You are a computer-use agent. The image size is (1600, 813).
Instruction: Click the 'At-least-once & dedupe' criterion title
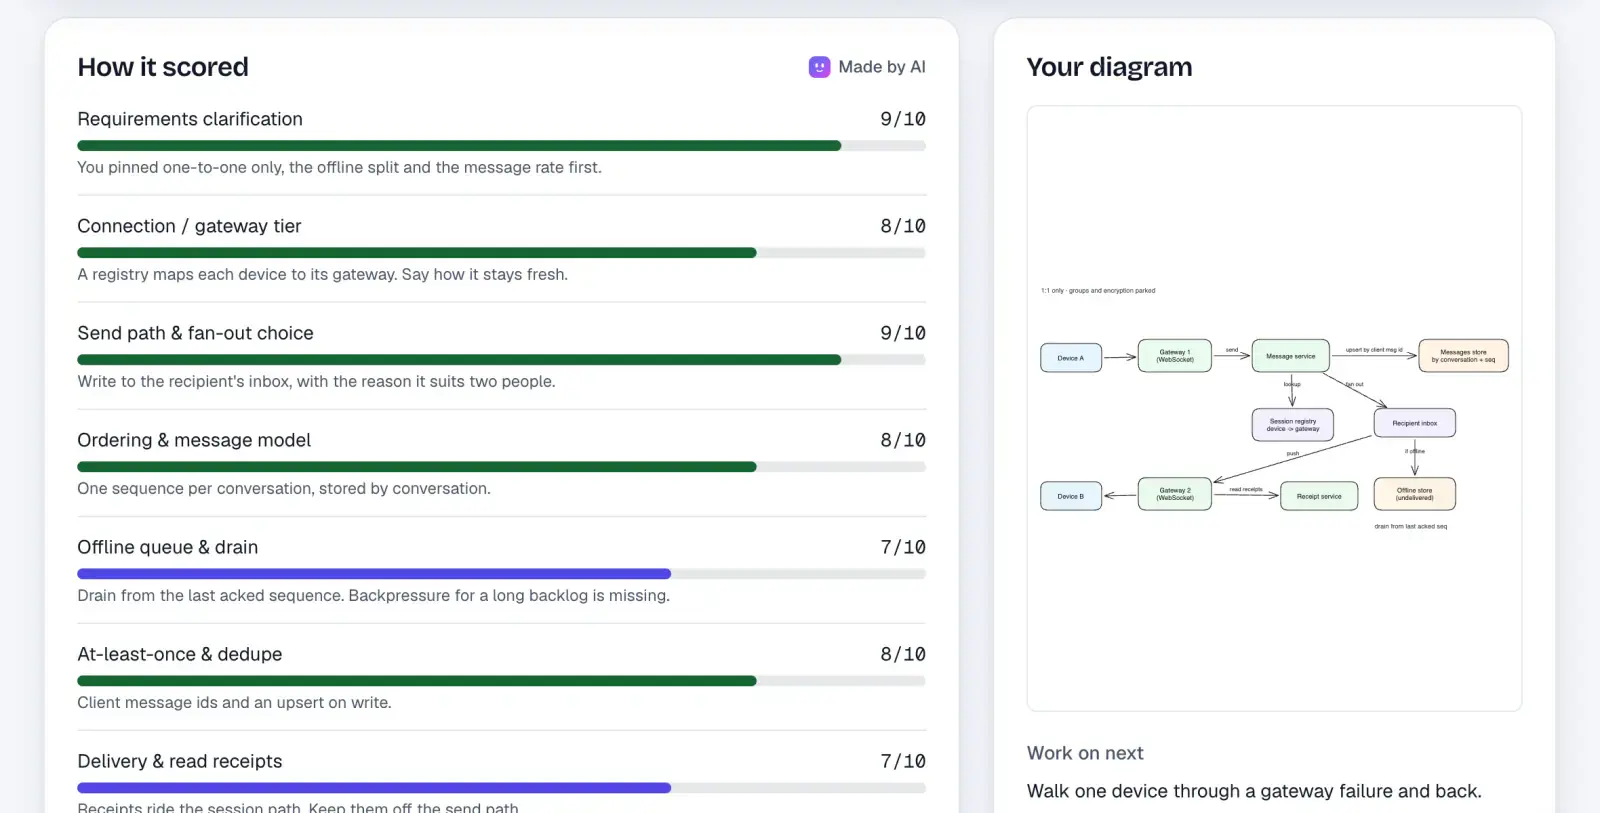(x=180, y=654)
